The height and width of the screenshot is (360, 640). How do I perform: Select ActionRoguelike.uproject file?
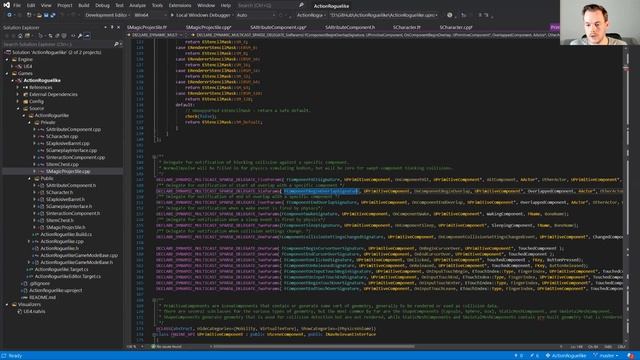(56, 290)
